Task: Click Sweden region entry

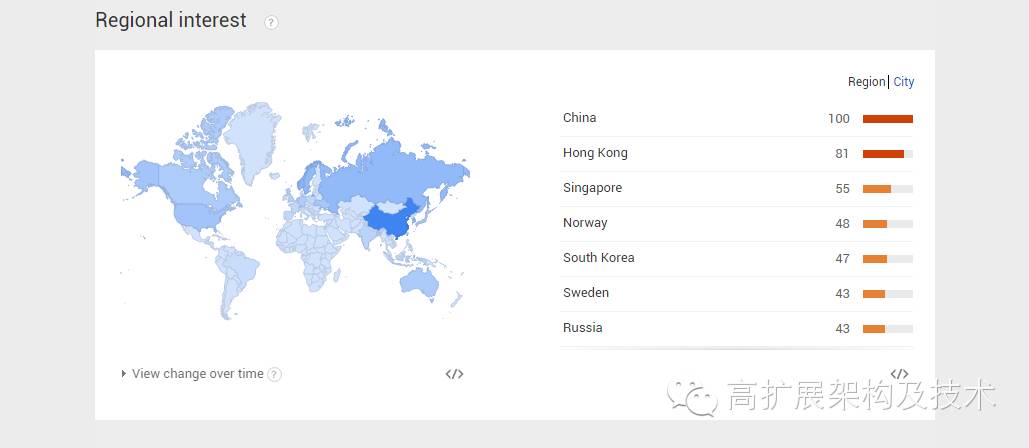Action: coord(586,293)
